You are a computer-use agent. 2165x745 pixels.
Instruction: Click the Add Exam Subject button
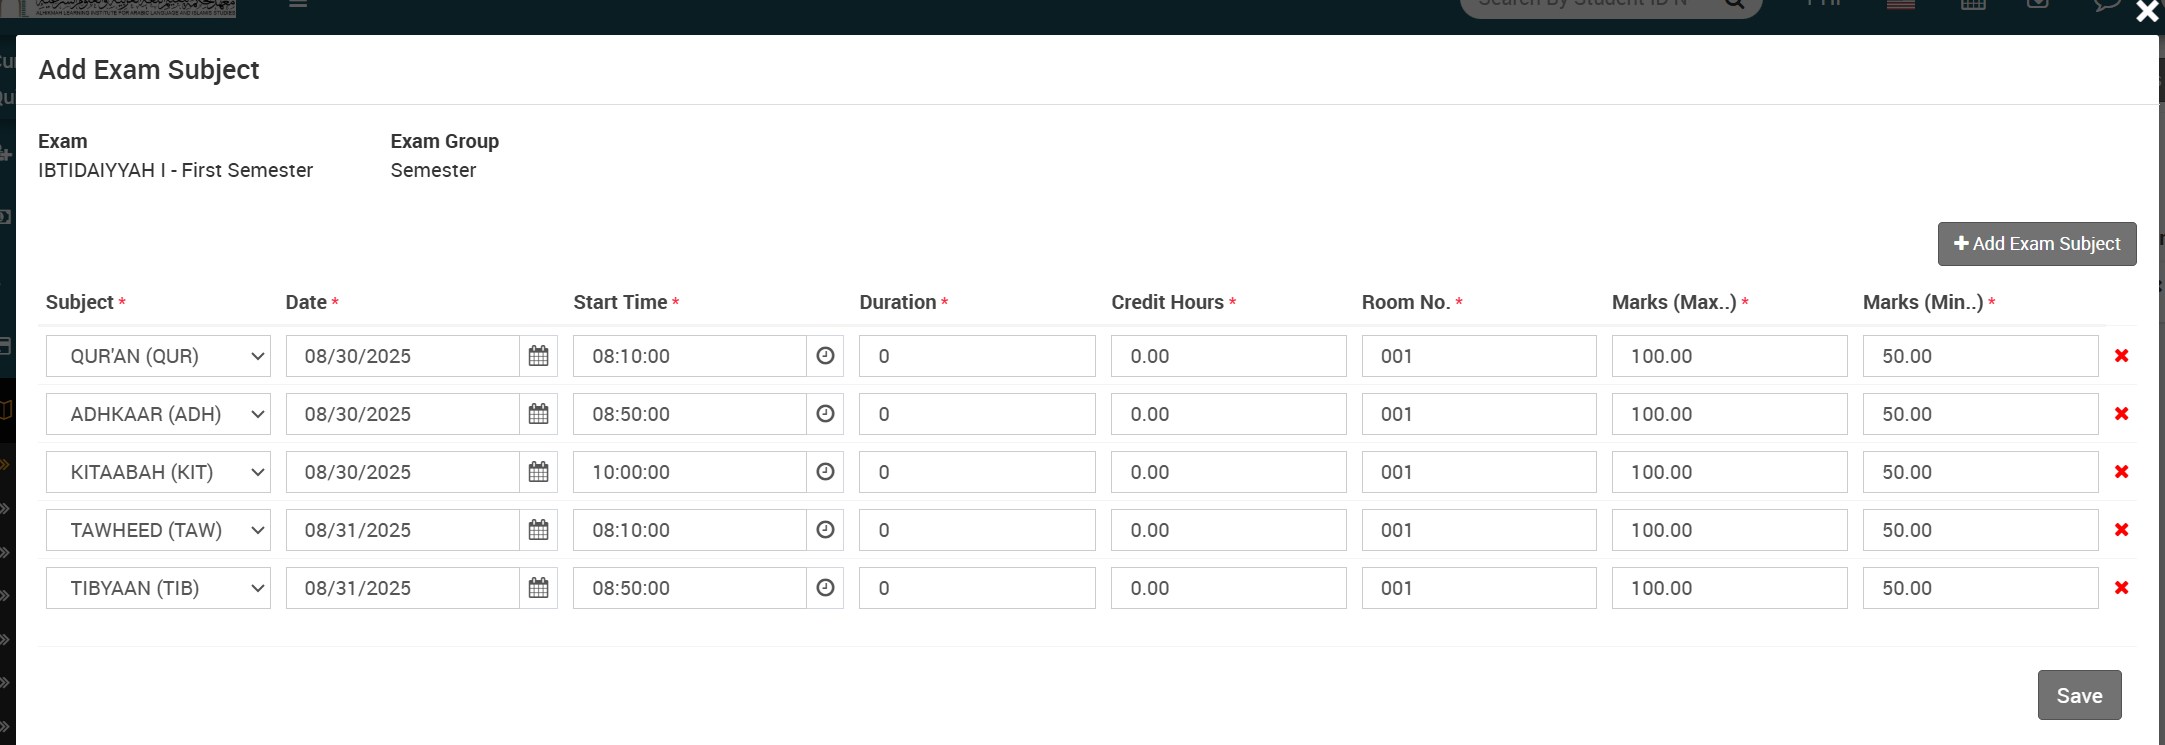[x=2036, y=244]
